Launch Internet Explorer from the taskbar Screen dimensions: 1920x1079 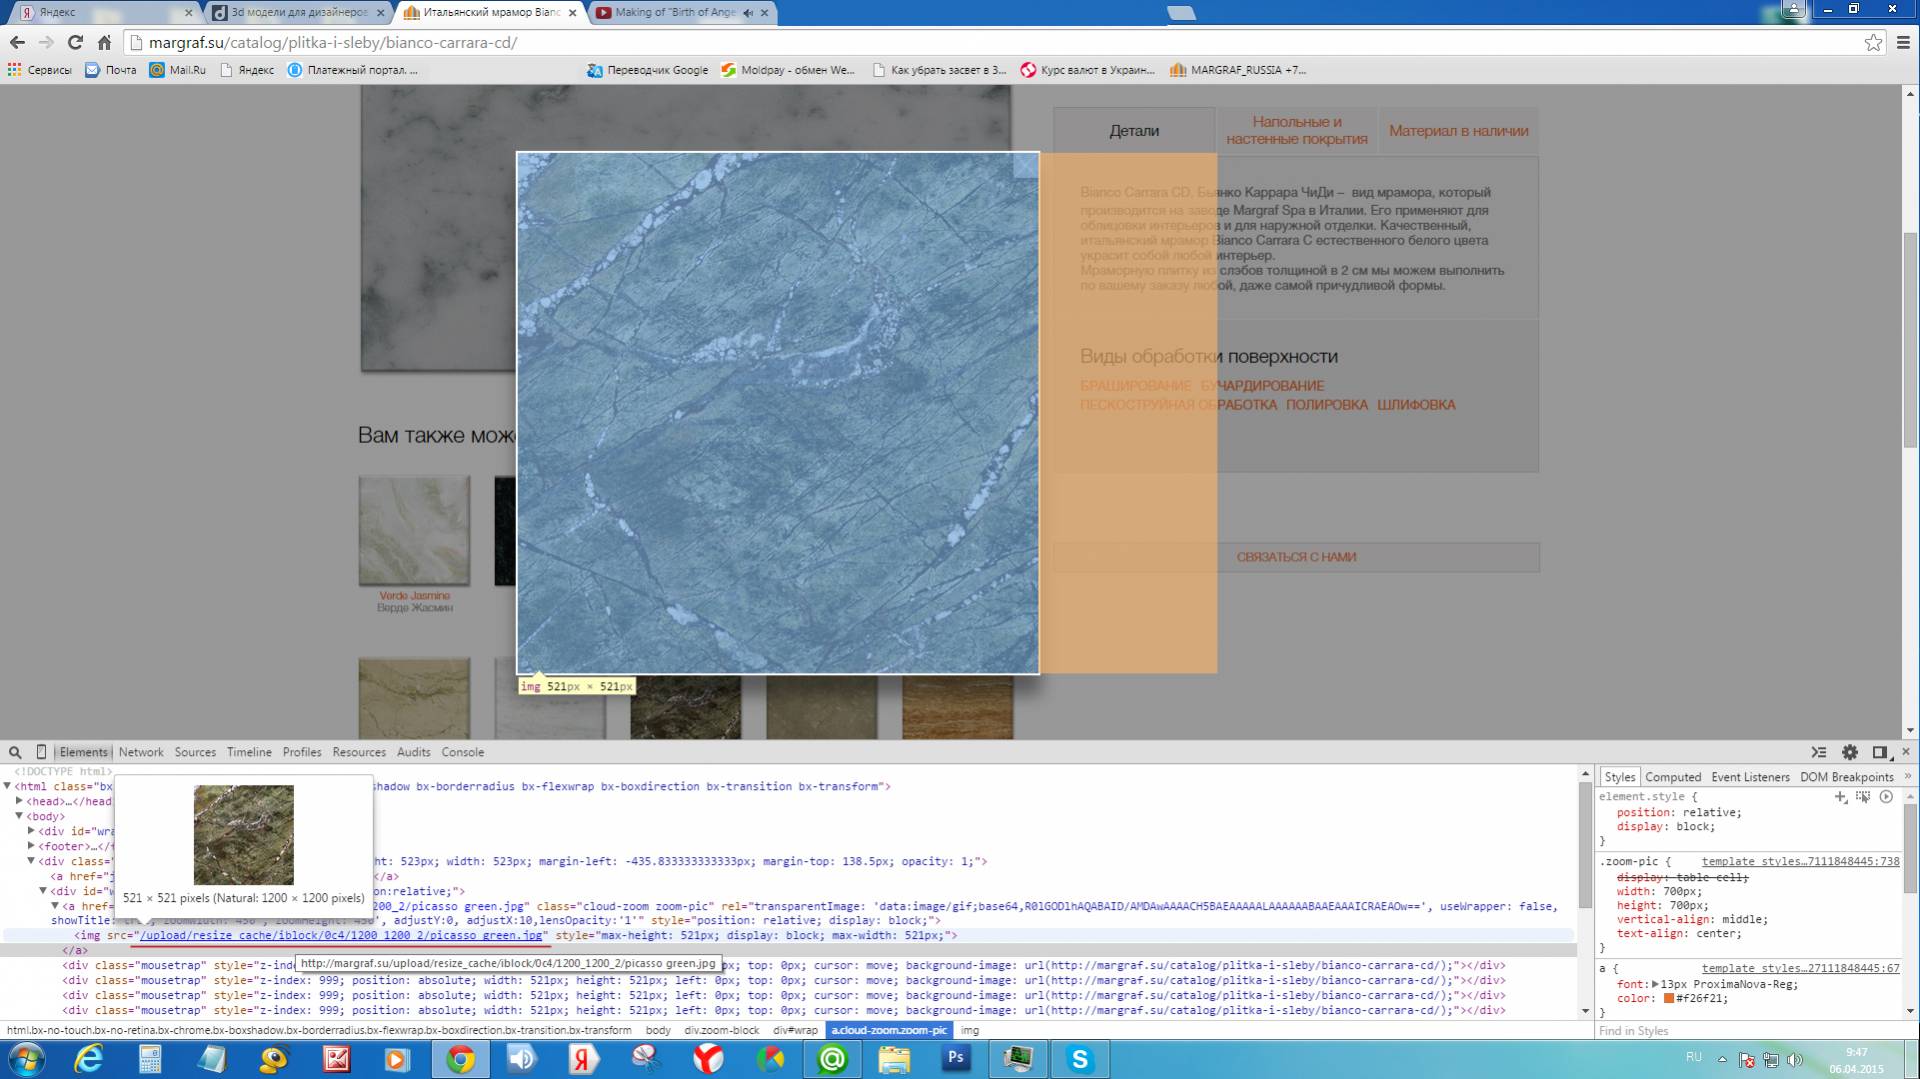tap(89, 1059)
